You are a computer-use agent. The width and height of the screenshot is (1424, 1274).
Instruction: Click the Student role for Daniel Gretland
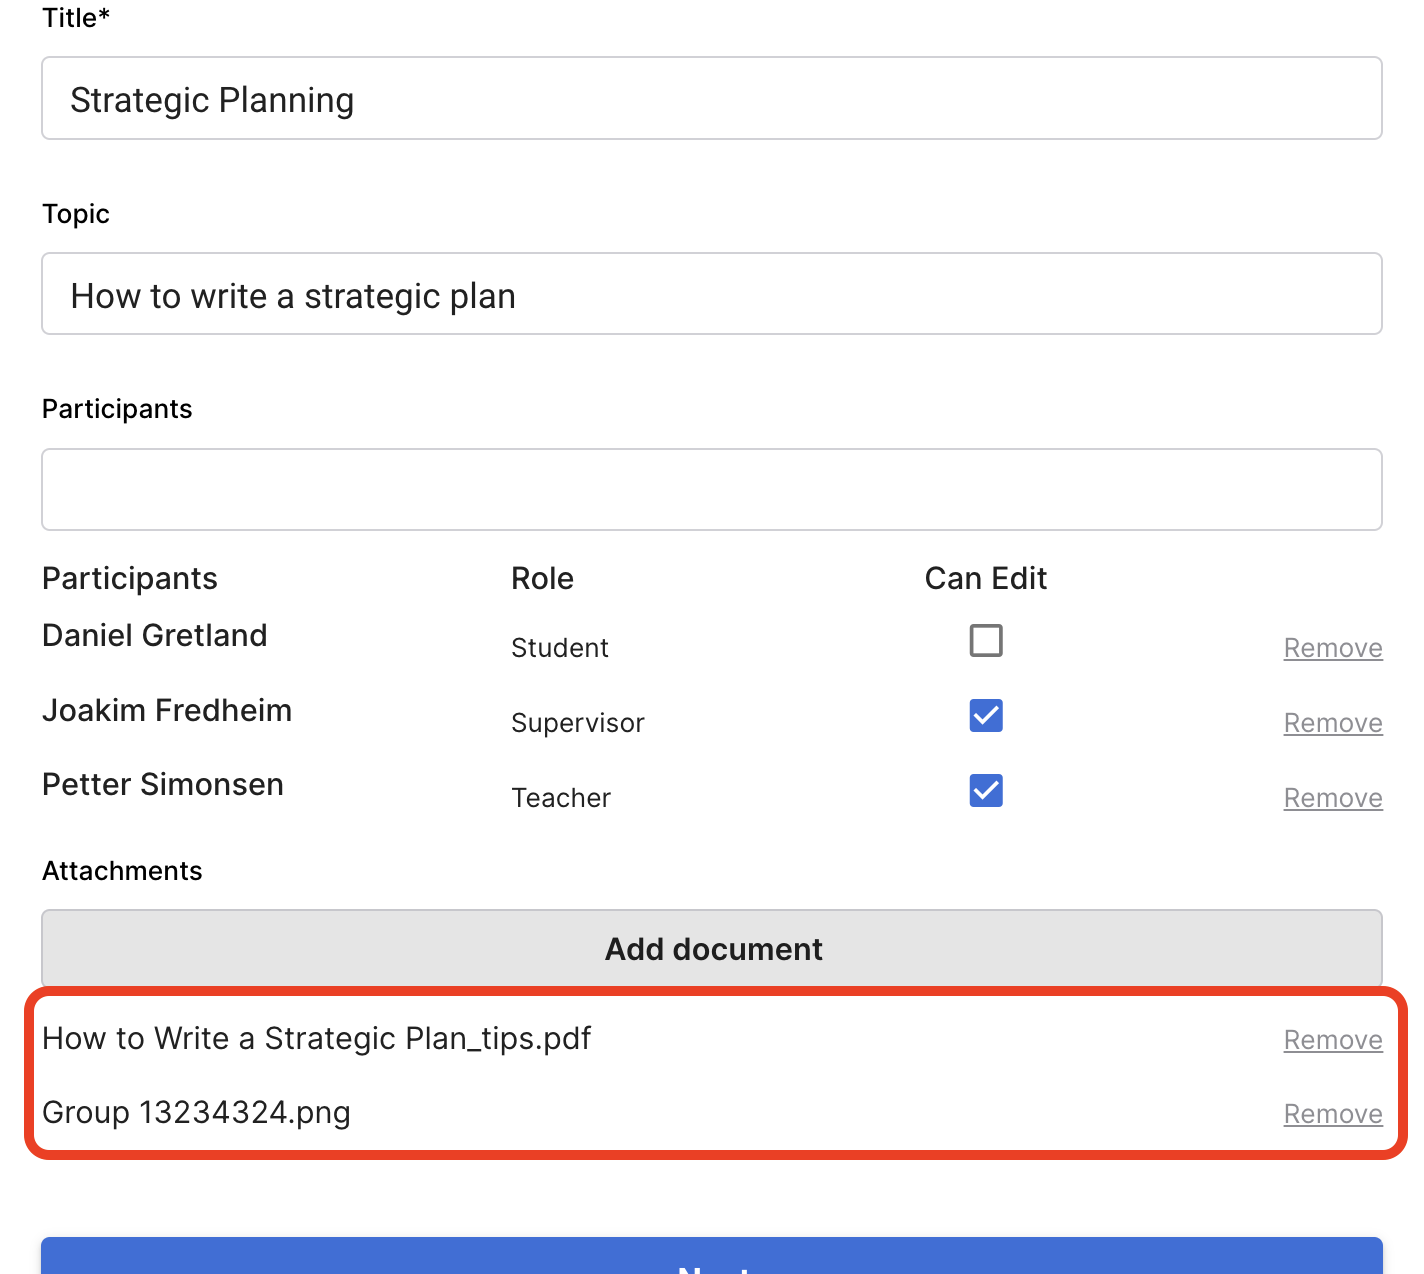(559, 648)
